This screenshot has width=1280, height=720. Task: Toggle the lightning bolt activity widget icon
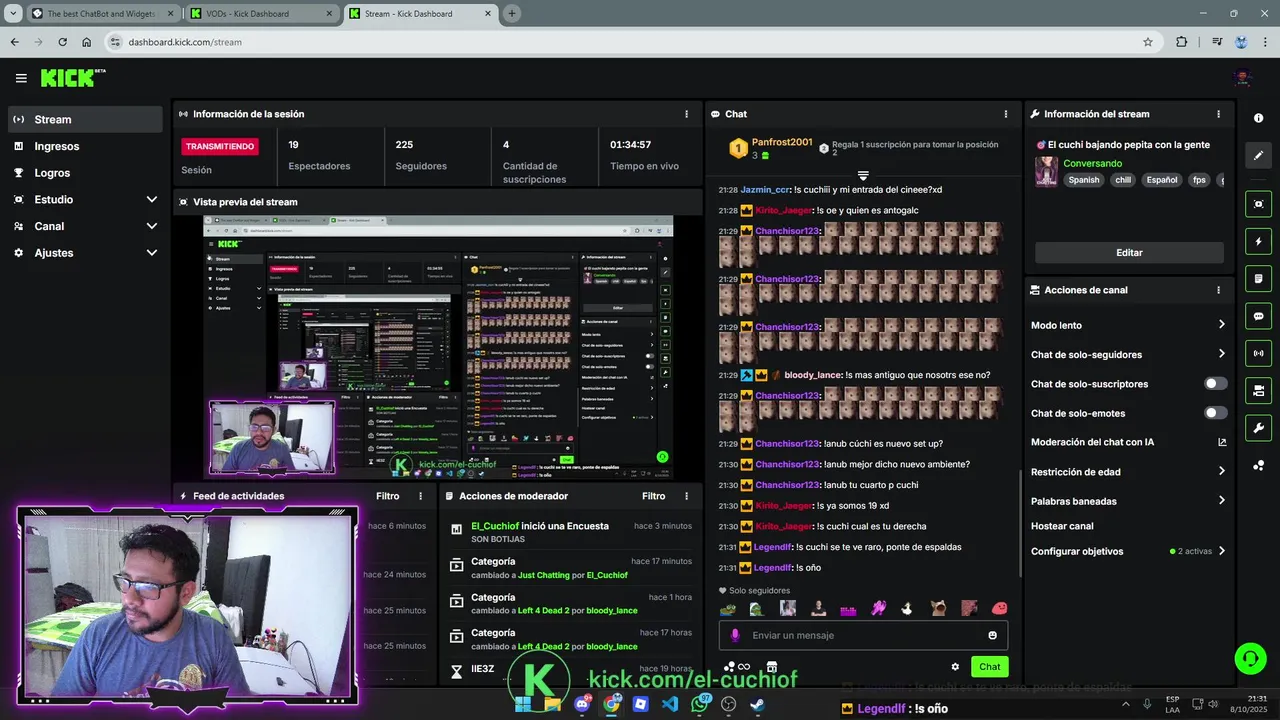click(1258, 241)
